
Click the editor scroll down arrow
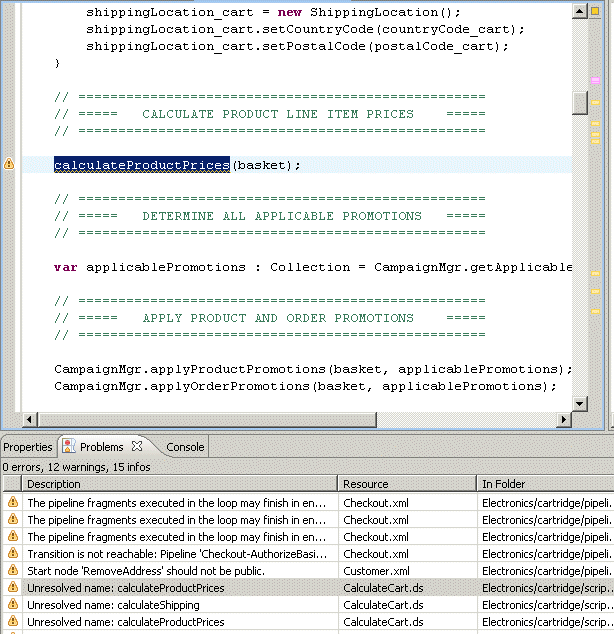coord(580,402)
